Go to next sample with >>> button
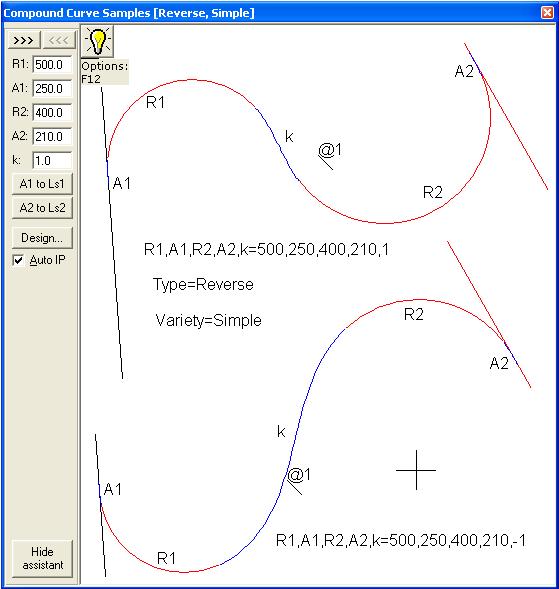The width and height of the screenshot is (559, 589). point(24,40)
